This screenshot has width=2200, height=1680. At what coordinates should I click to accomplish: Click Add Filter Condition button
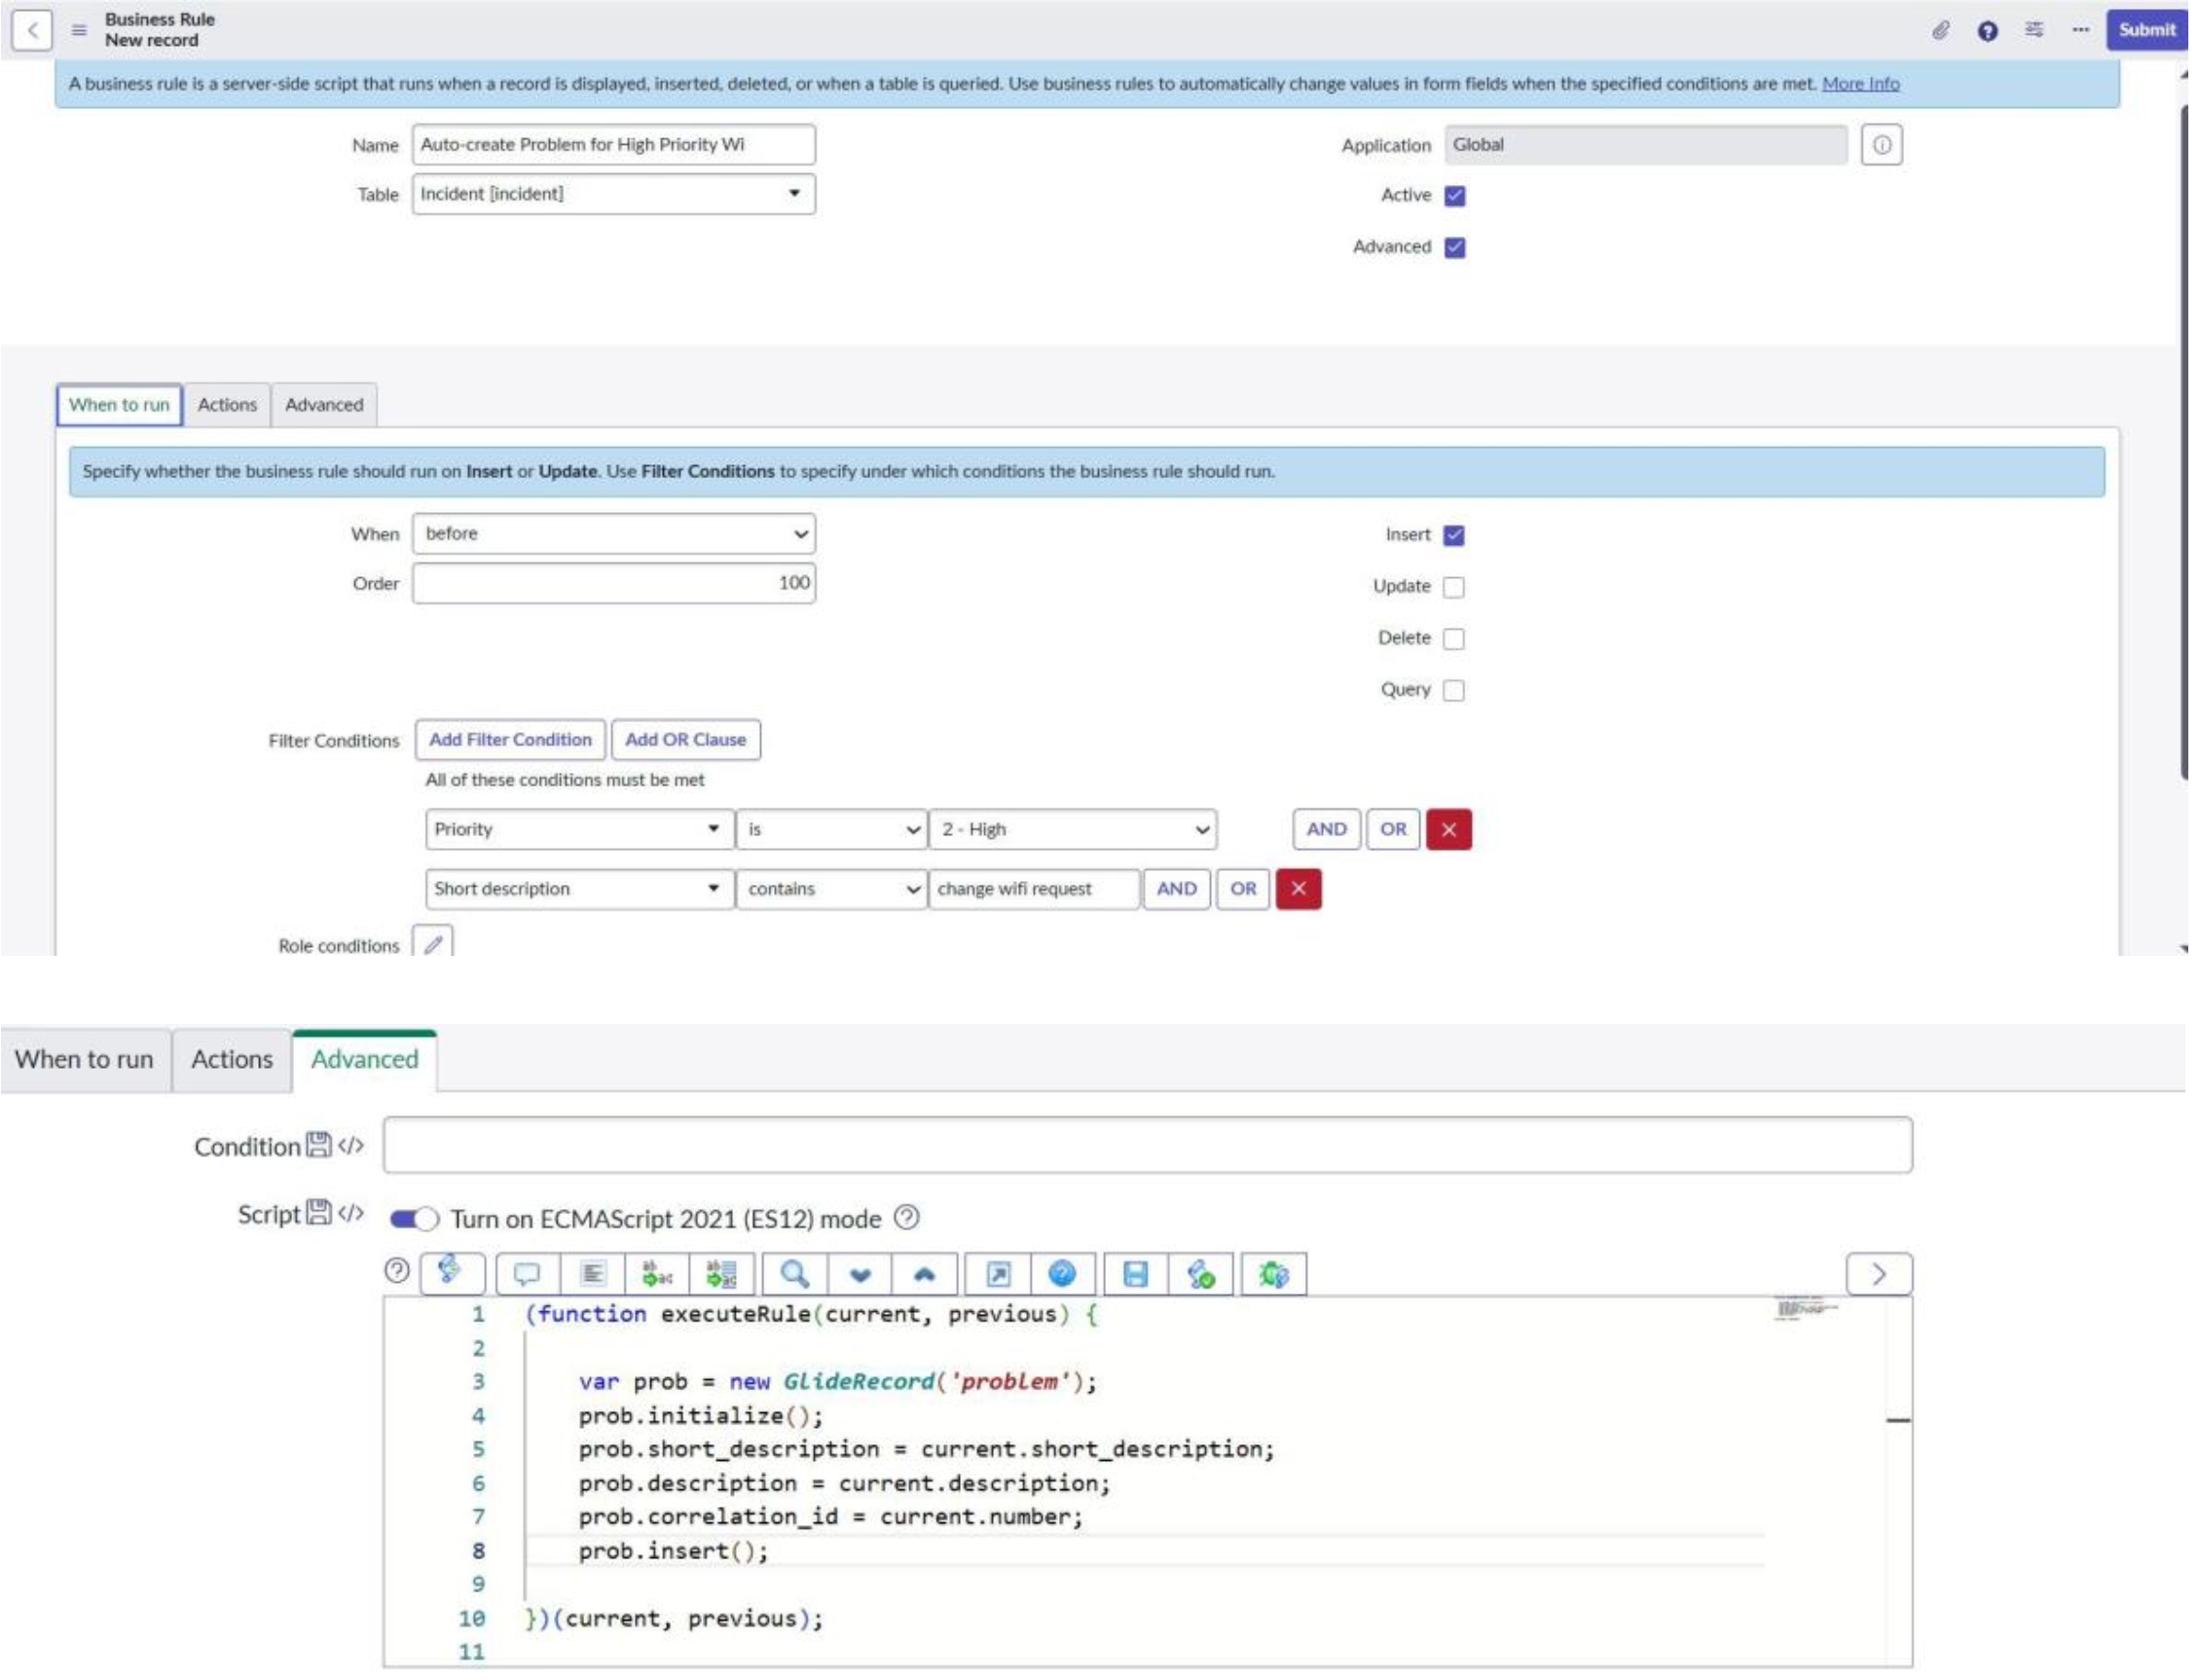[x=510, y=740]
